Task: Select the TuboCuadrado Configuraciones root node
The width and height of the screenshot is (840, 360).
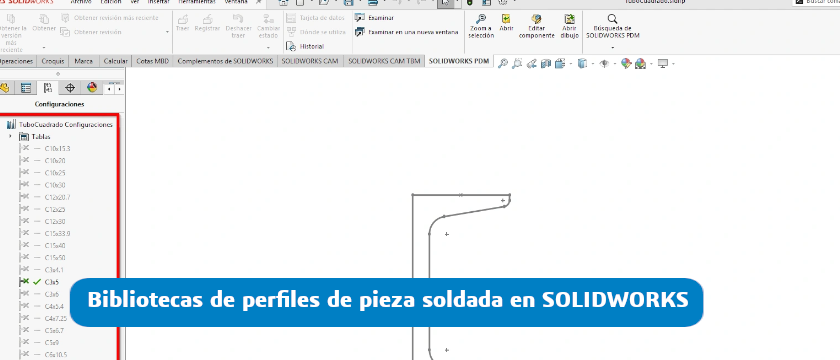Action: (60, 124)
